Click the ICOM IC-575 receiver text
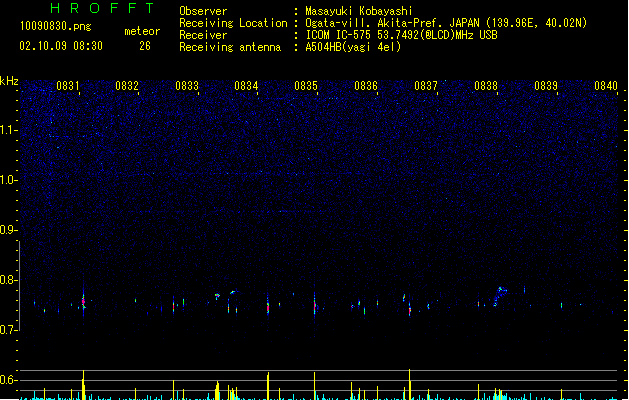This screenshot has width=629, height=400. (401, 35)
